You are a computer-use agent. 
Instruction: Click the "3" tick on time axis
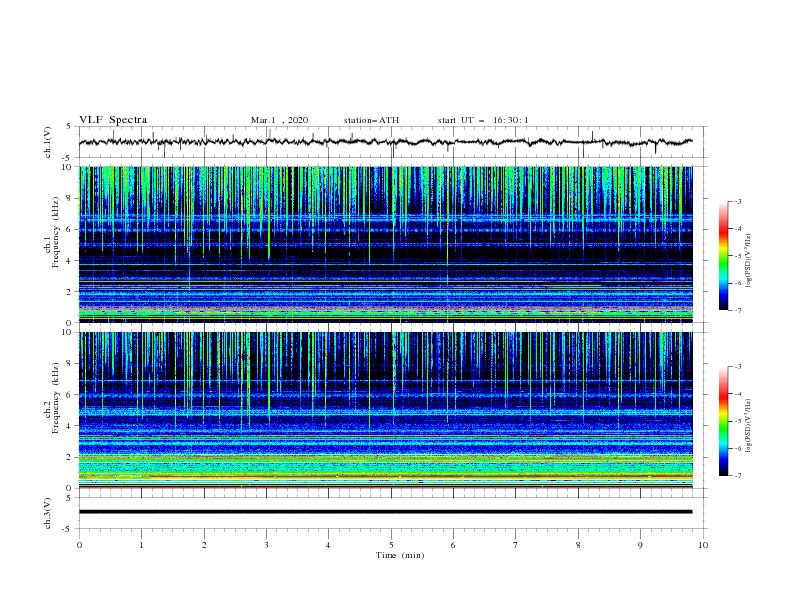(x=266, y=545)
